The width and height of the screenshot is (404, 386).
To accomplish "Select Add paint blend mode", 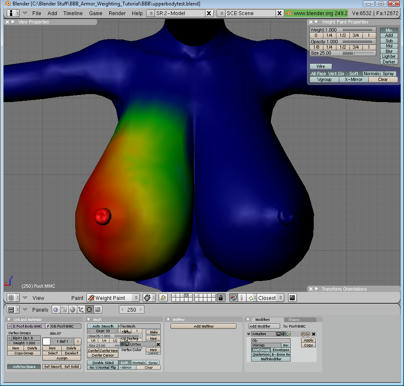I will tap(389, 35).
